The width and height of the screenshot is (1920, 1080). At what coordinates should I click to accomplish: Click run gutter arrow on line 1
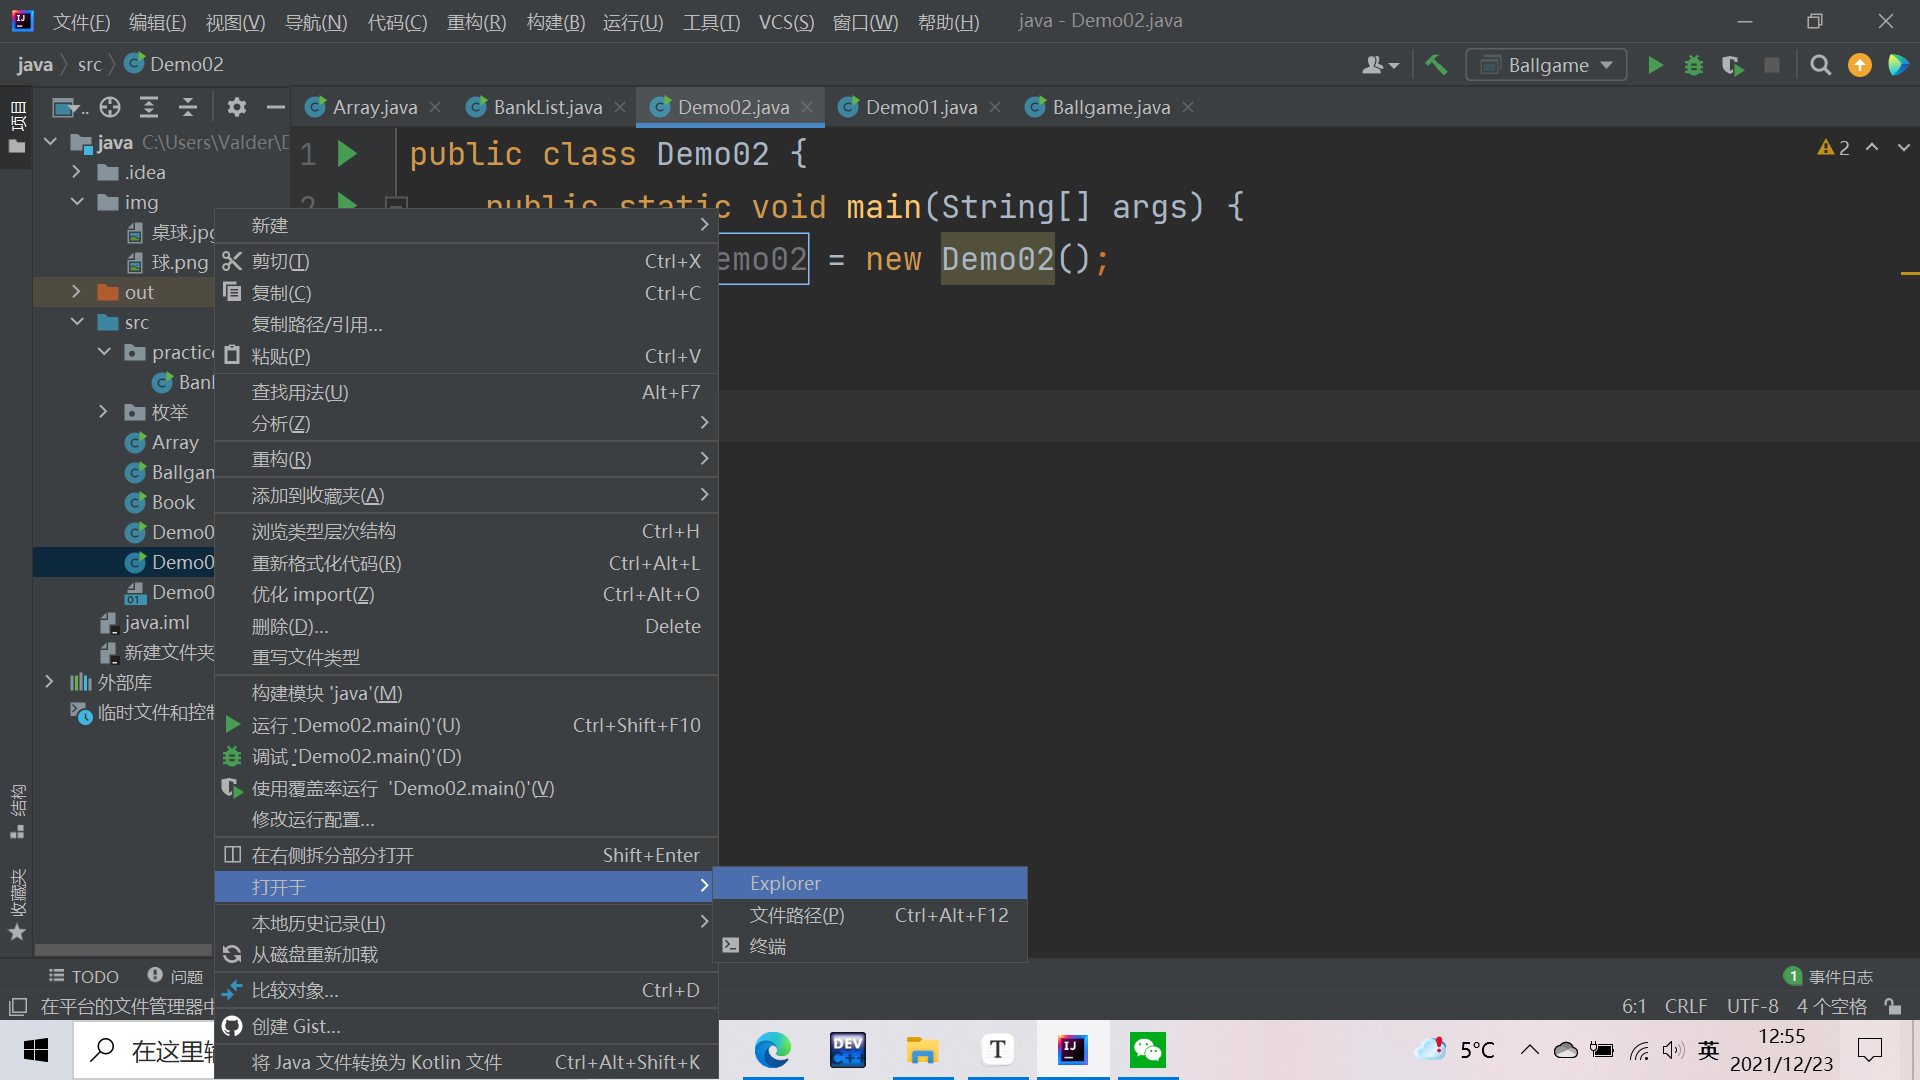[x=347, y=154]
